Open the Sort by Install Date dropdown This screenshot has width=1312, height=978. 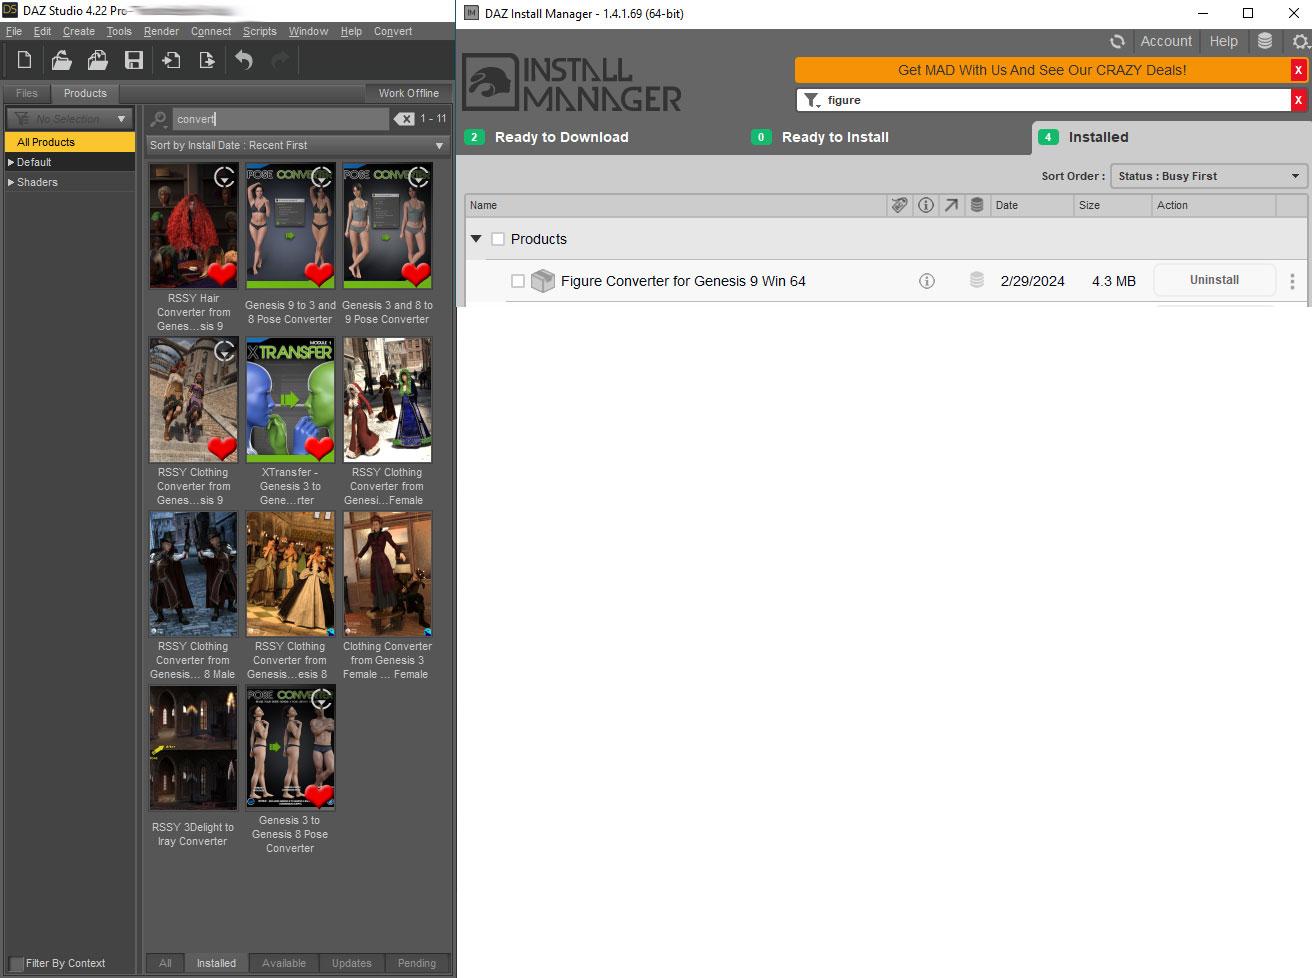(297, 145)
